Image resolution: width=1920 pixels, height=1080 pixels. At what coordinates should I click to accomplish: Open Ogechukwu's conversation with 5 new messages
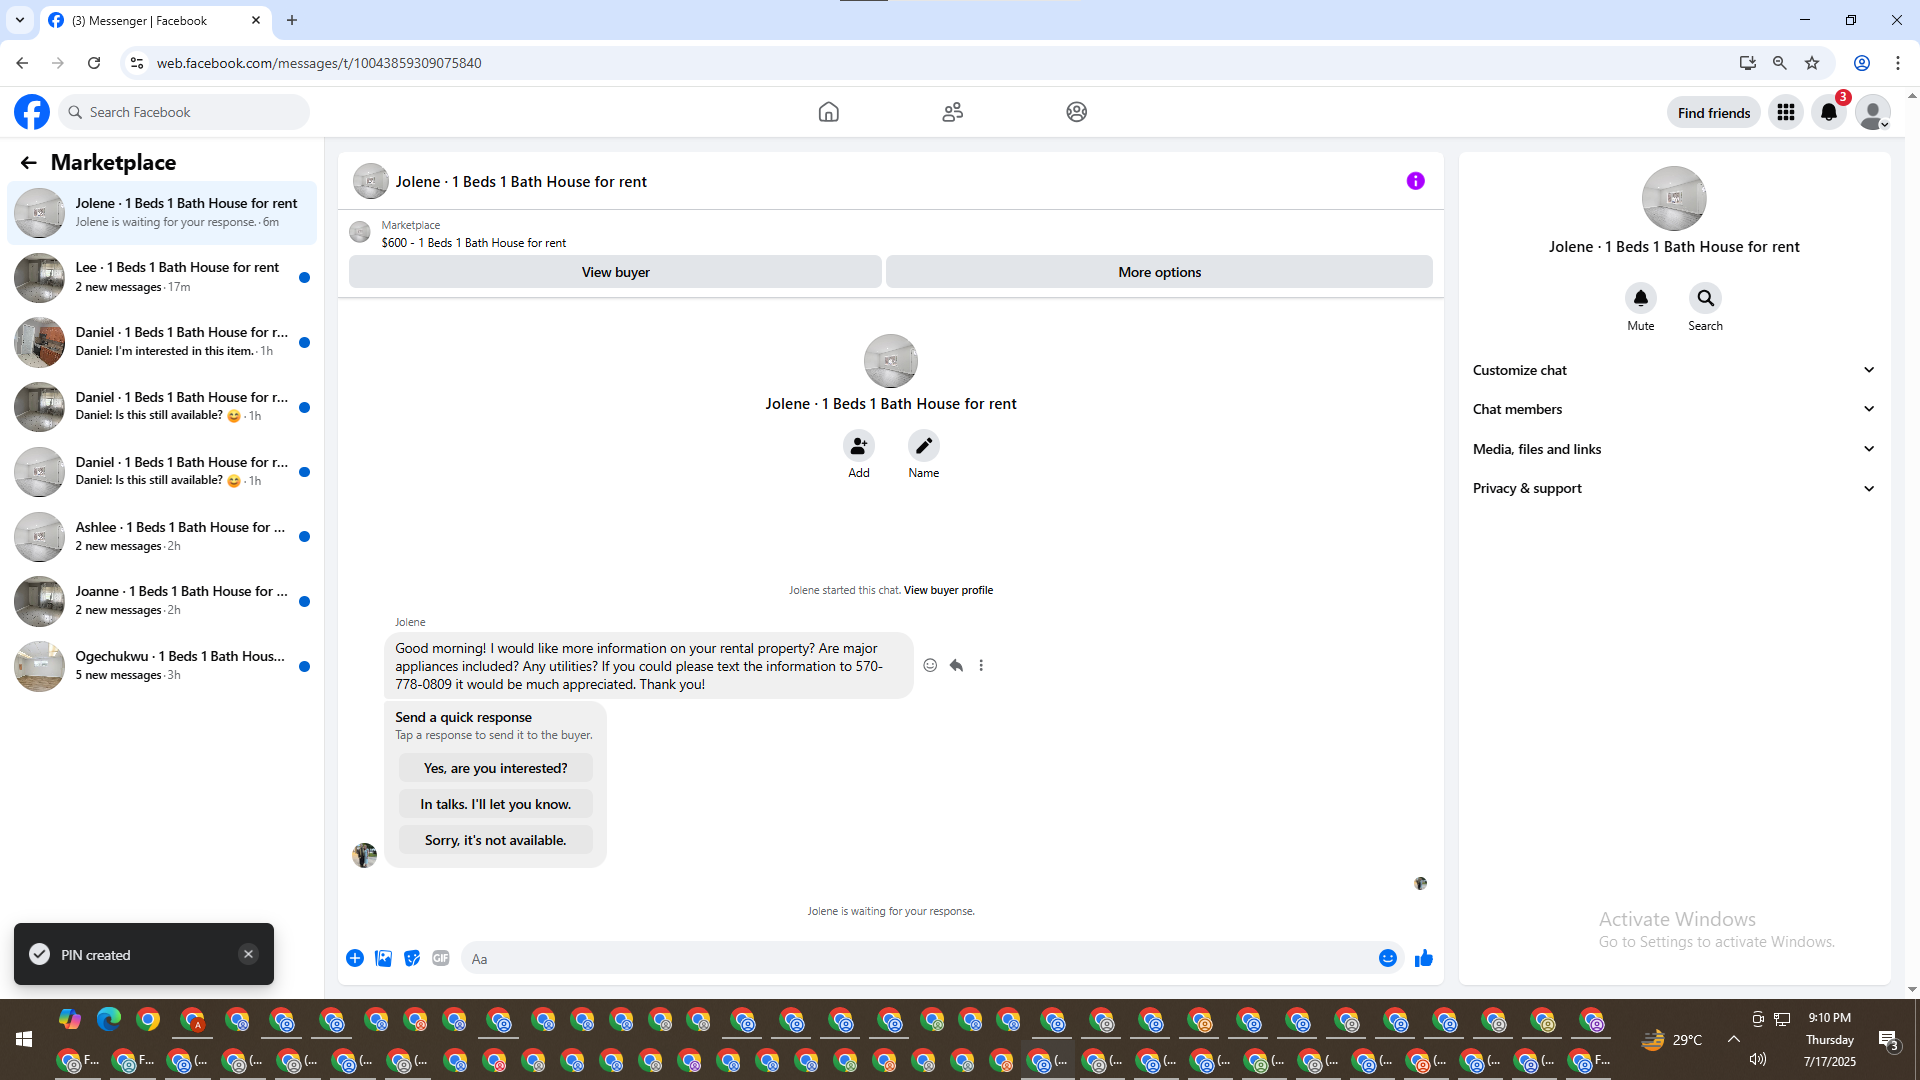click(x=162, y=666)
